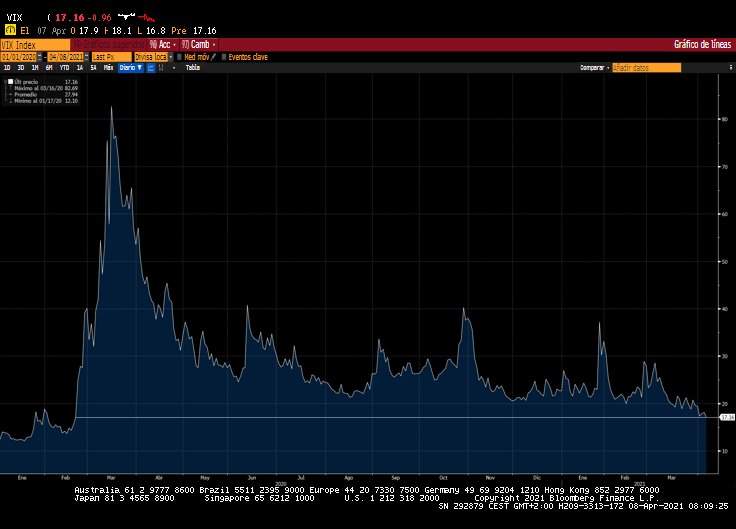Open the 97) Camb menu
The width and height of the screenshot is (736, 529).
pyautogui.click(x=198, y=45)
